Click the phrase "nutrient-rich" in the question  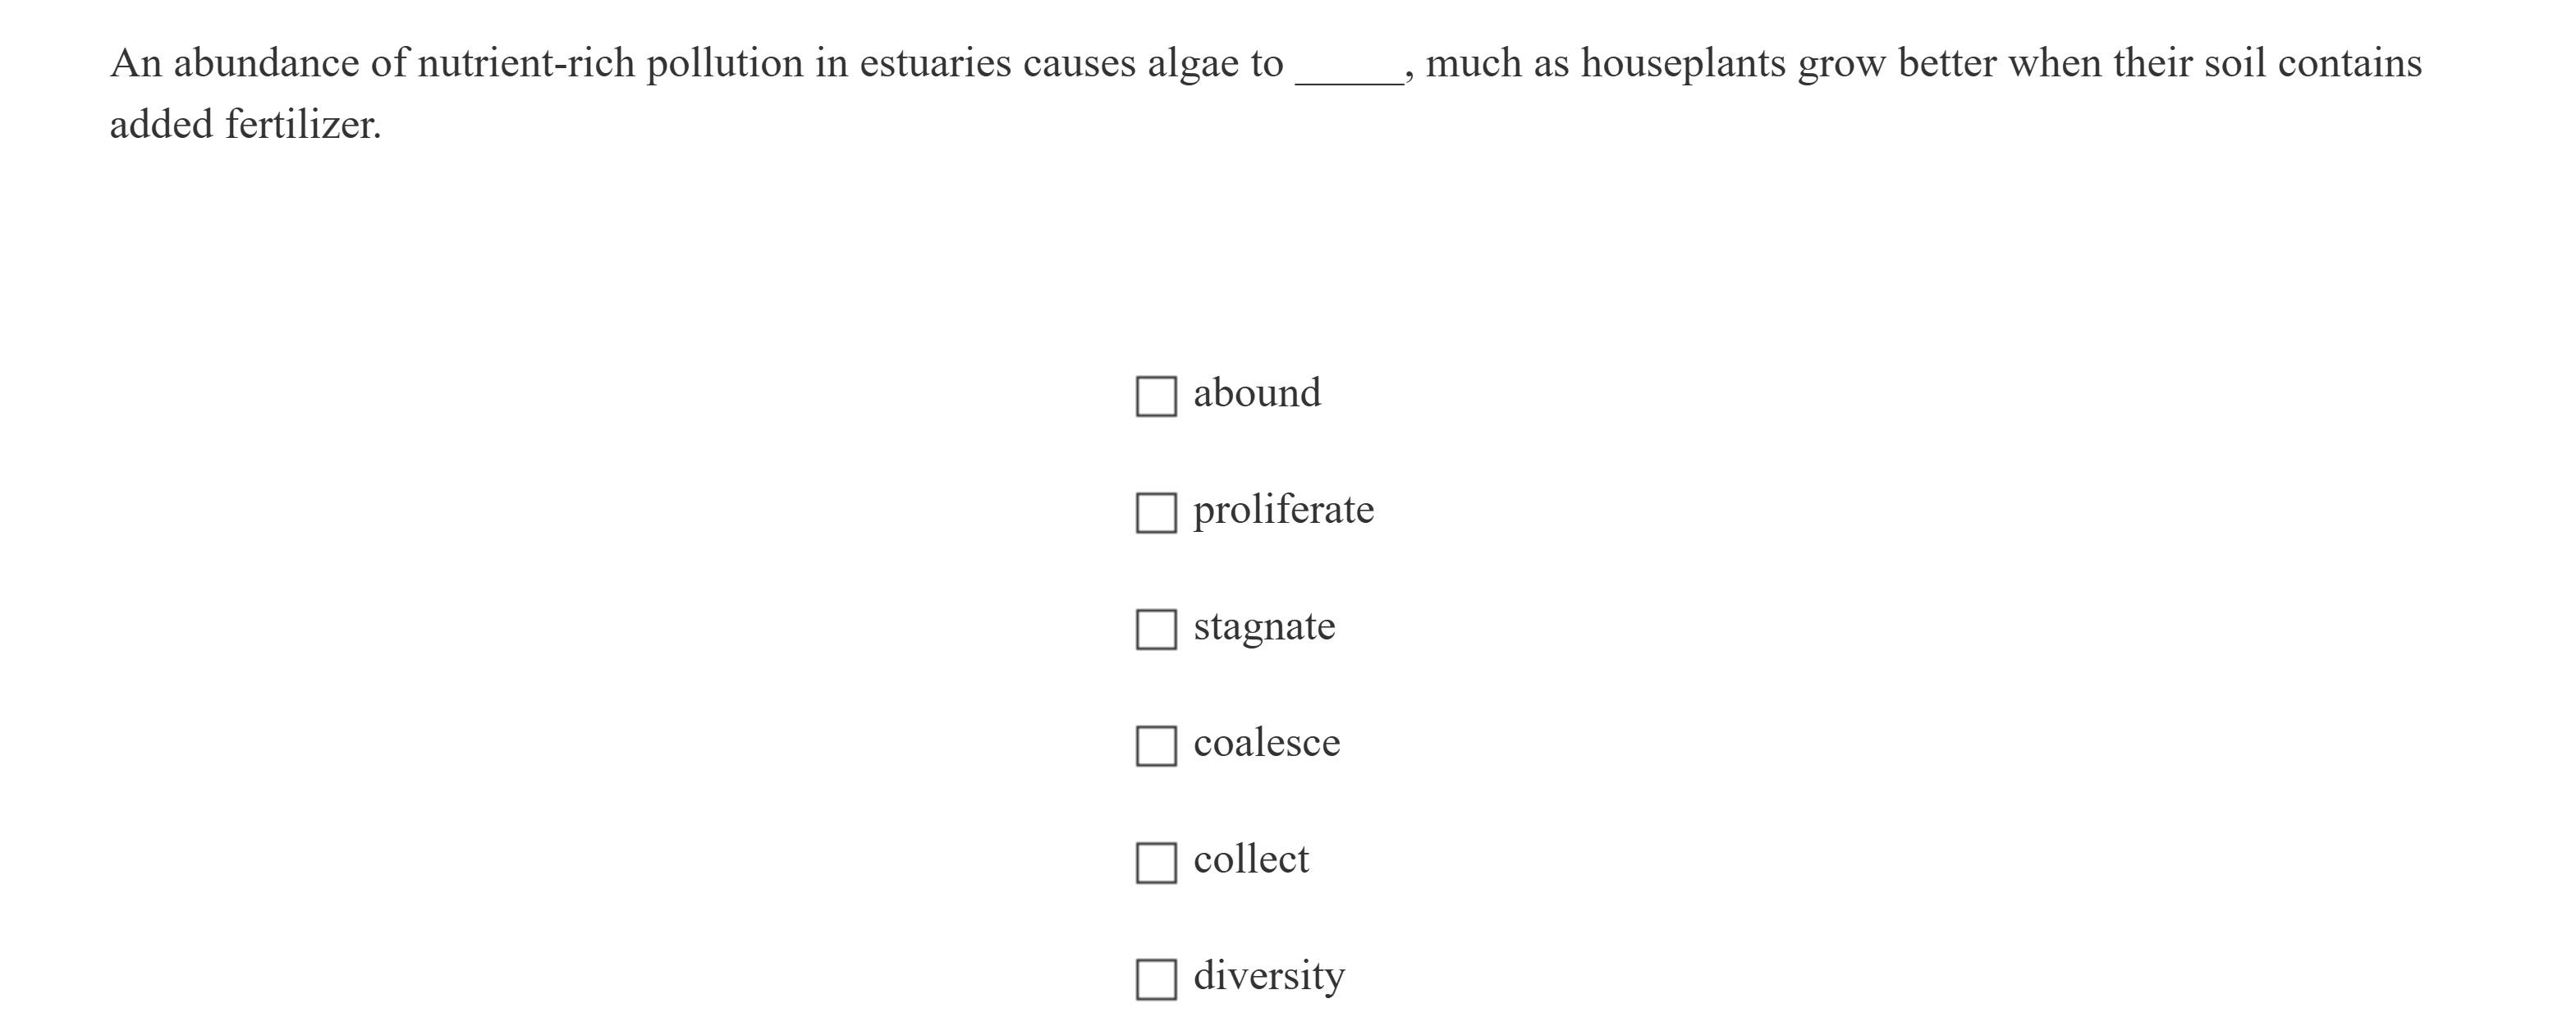click(x=526, y=64)
